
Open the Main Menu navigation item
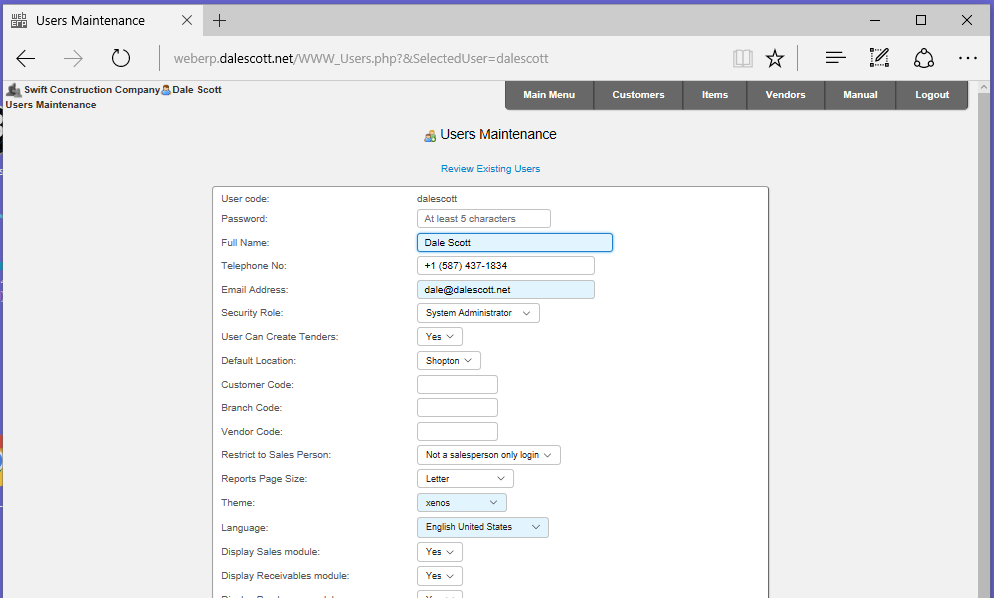549,95
